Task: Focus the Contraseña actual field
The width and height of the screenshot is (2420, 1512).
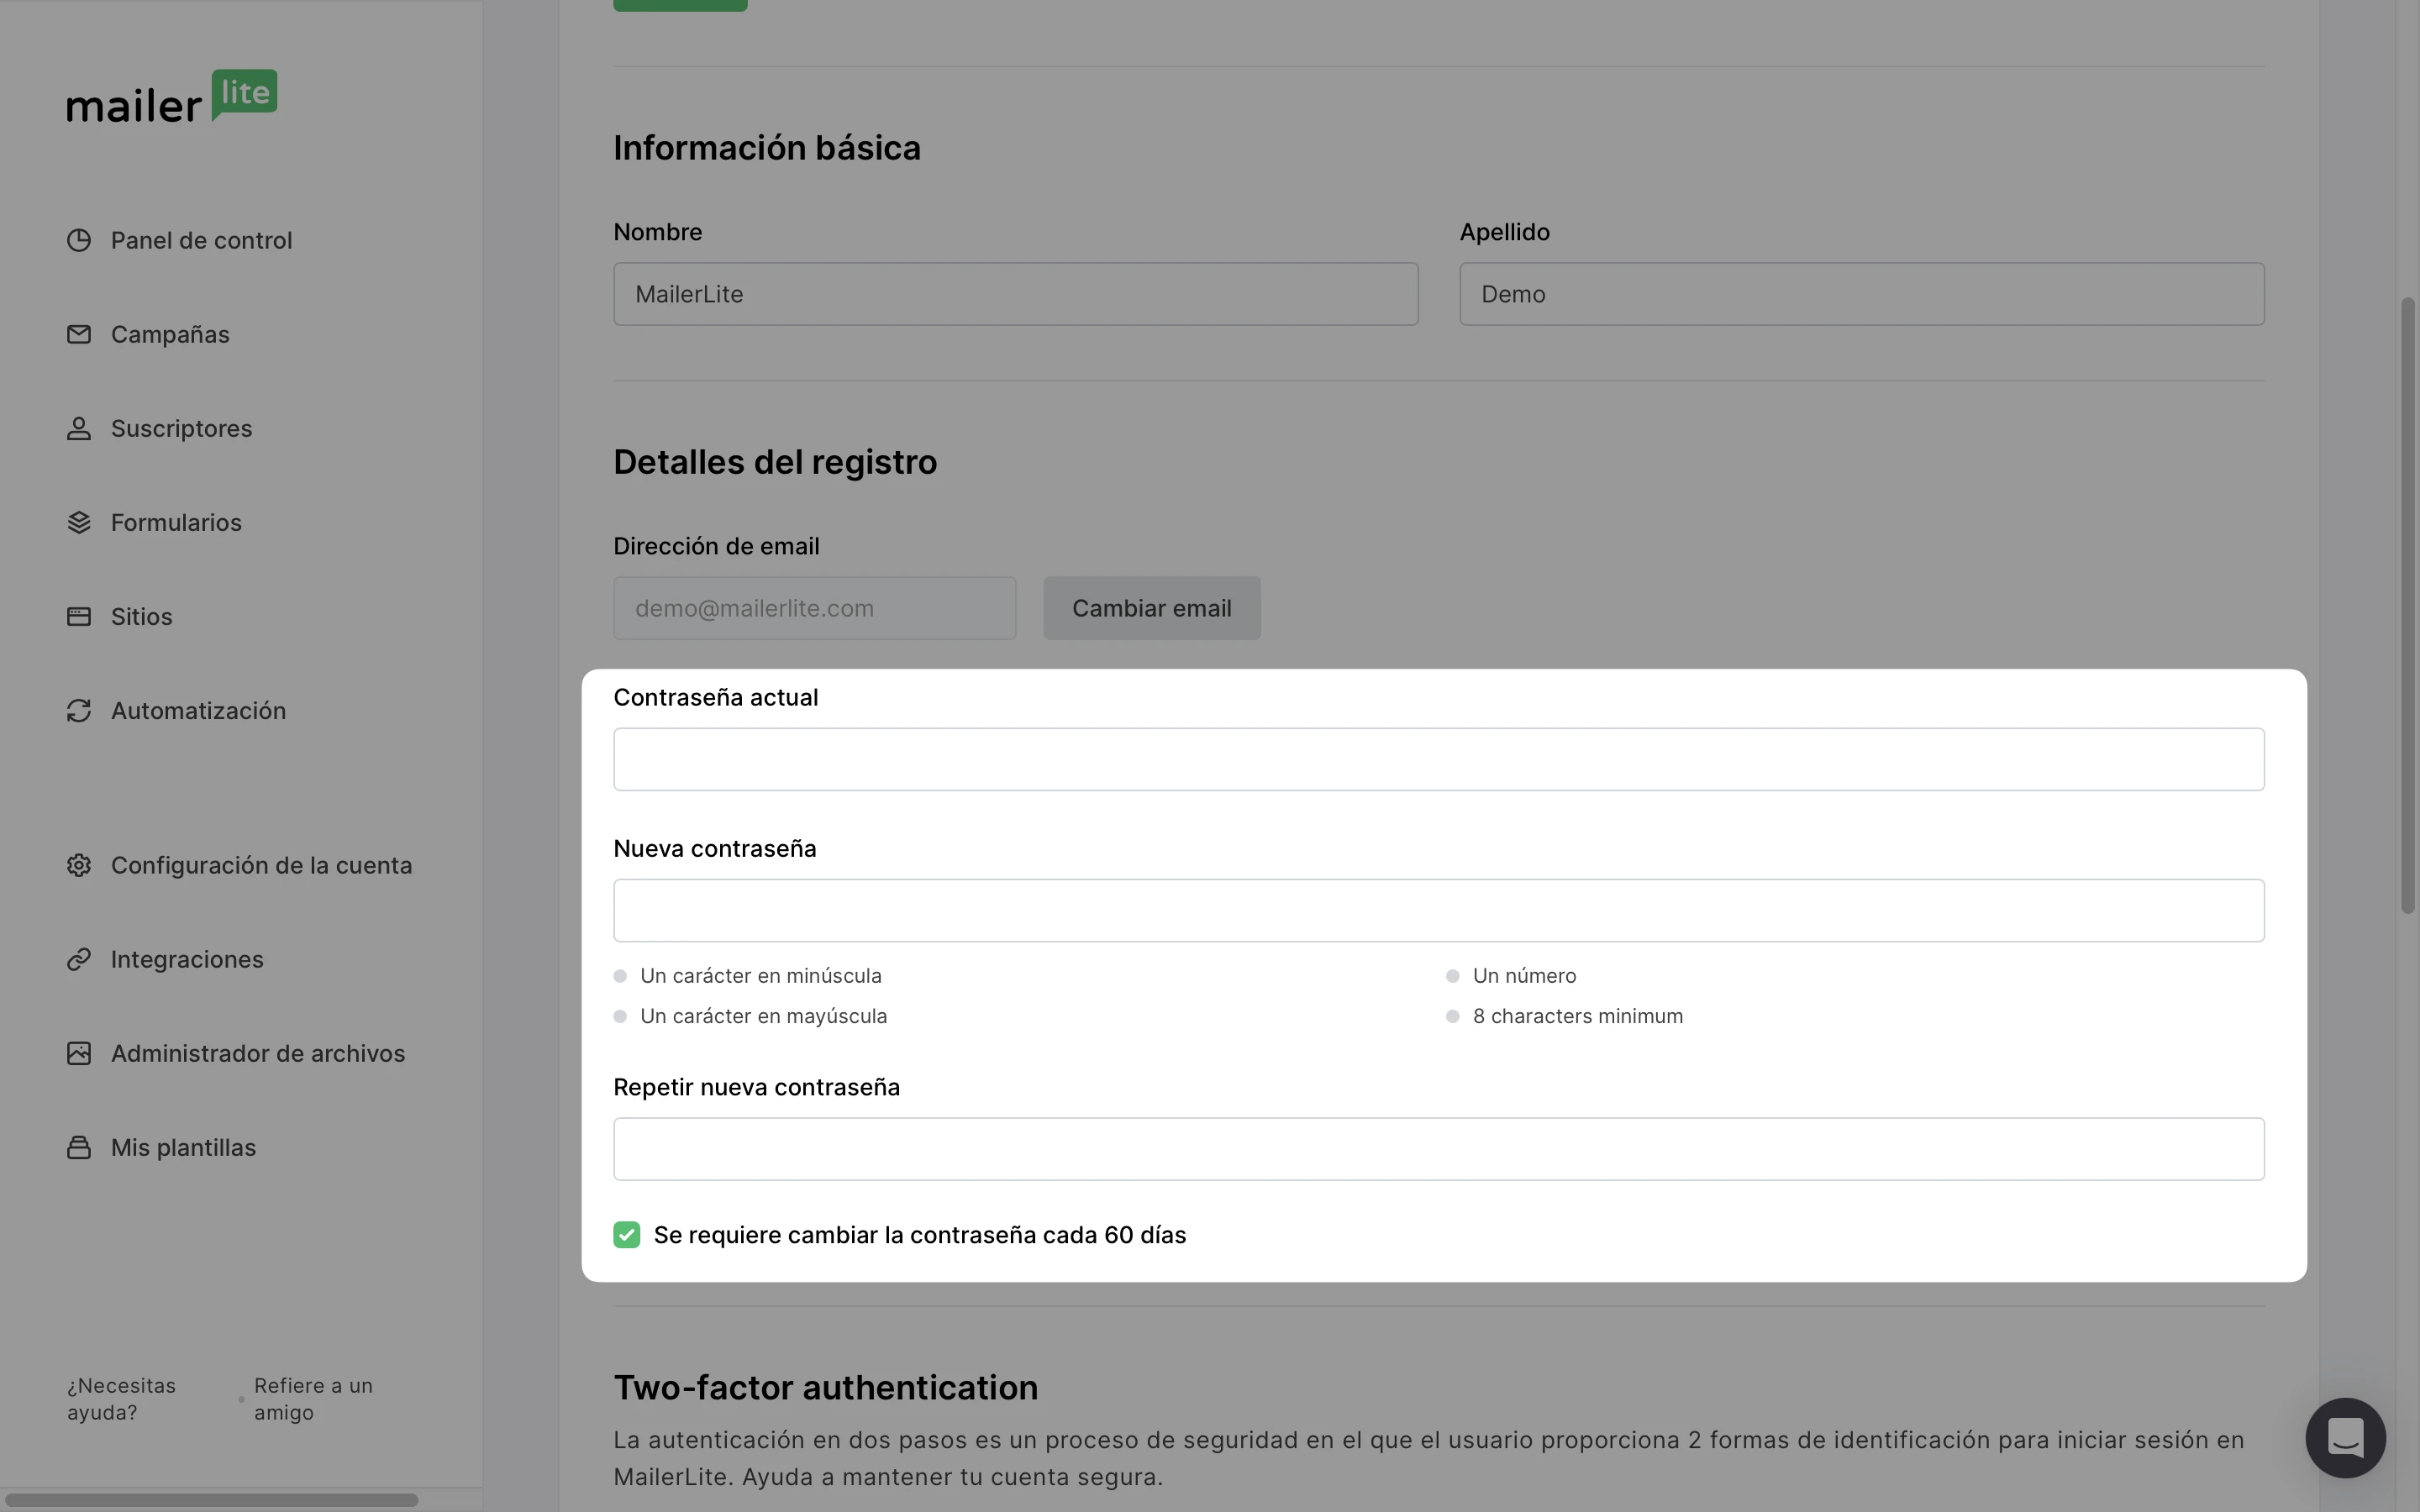Action: [1438, 760]
